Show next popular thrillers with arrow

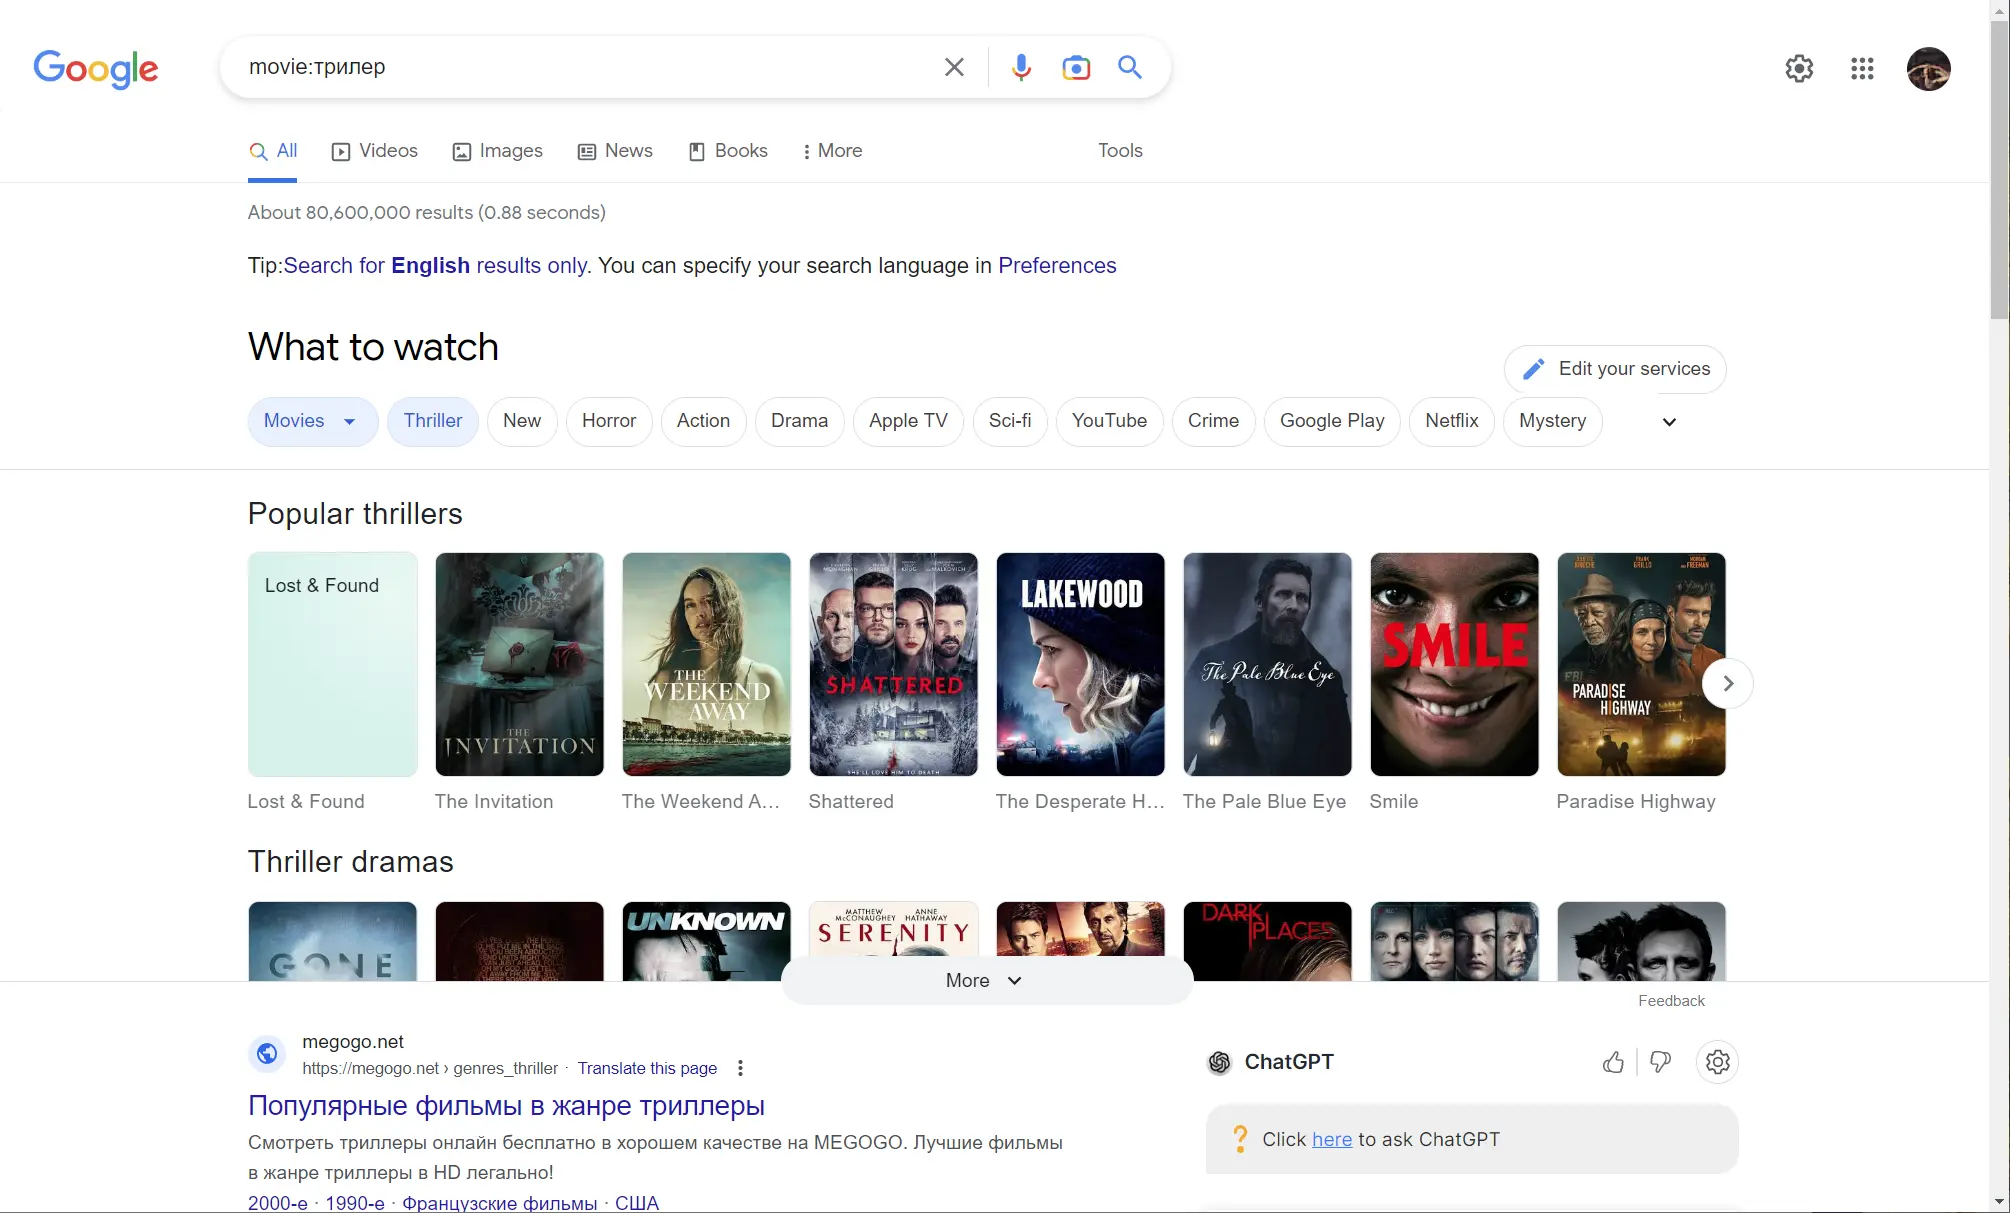pyautogui.click(x=1727, y=684)
